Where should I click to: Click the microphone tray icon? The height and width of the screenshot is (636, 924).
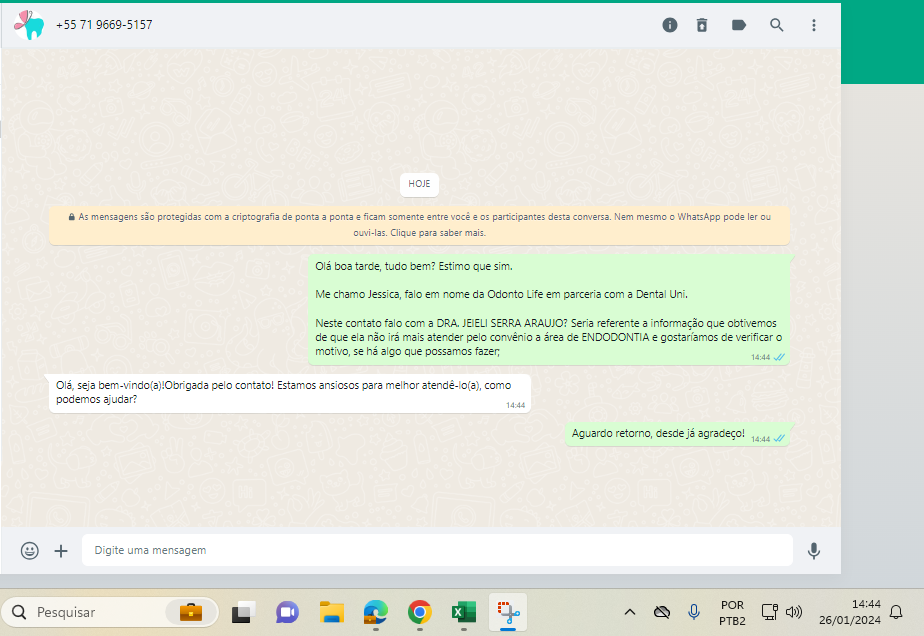[694, 612]
